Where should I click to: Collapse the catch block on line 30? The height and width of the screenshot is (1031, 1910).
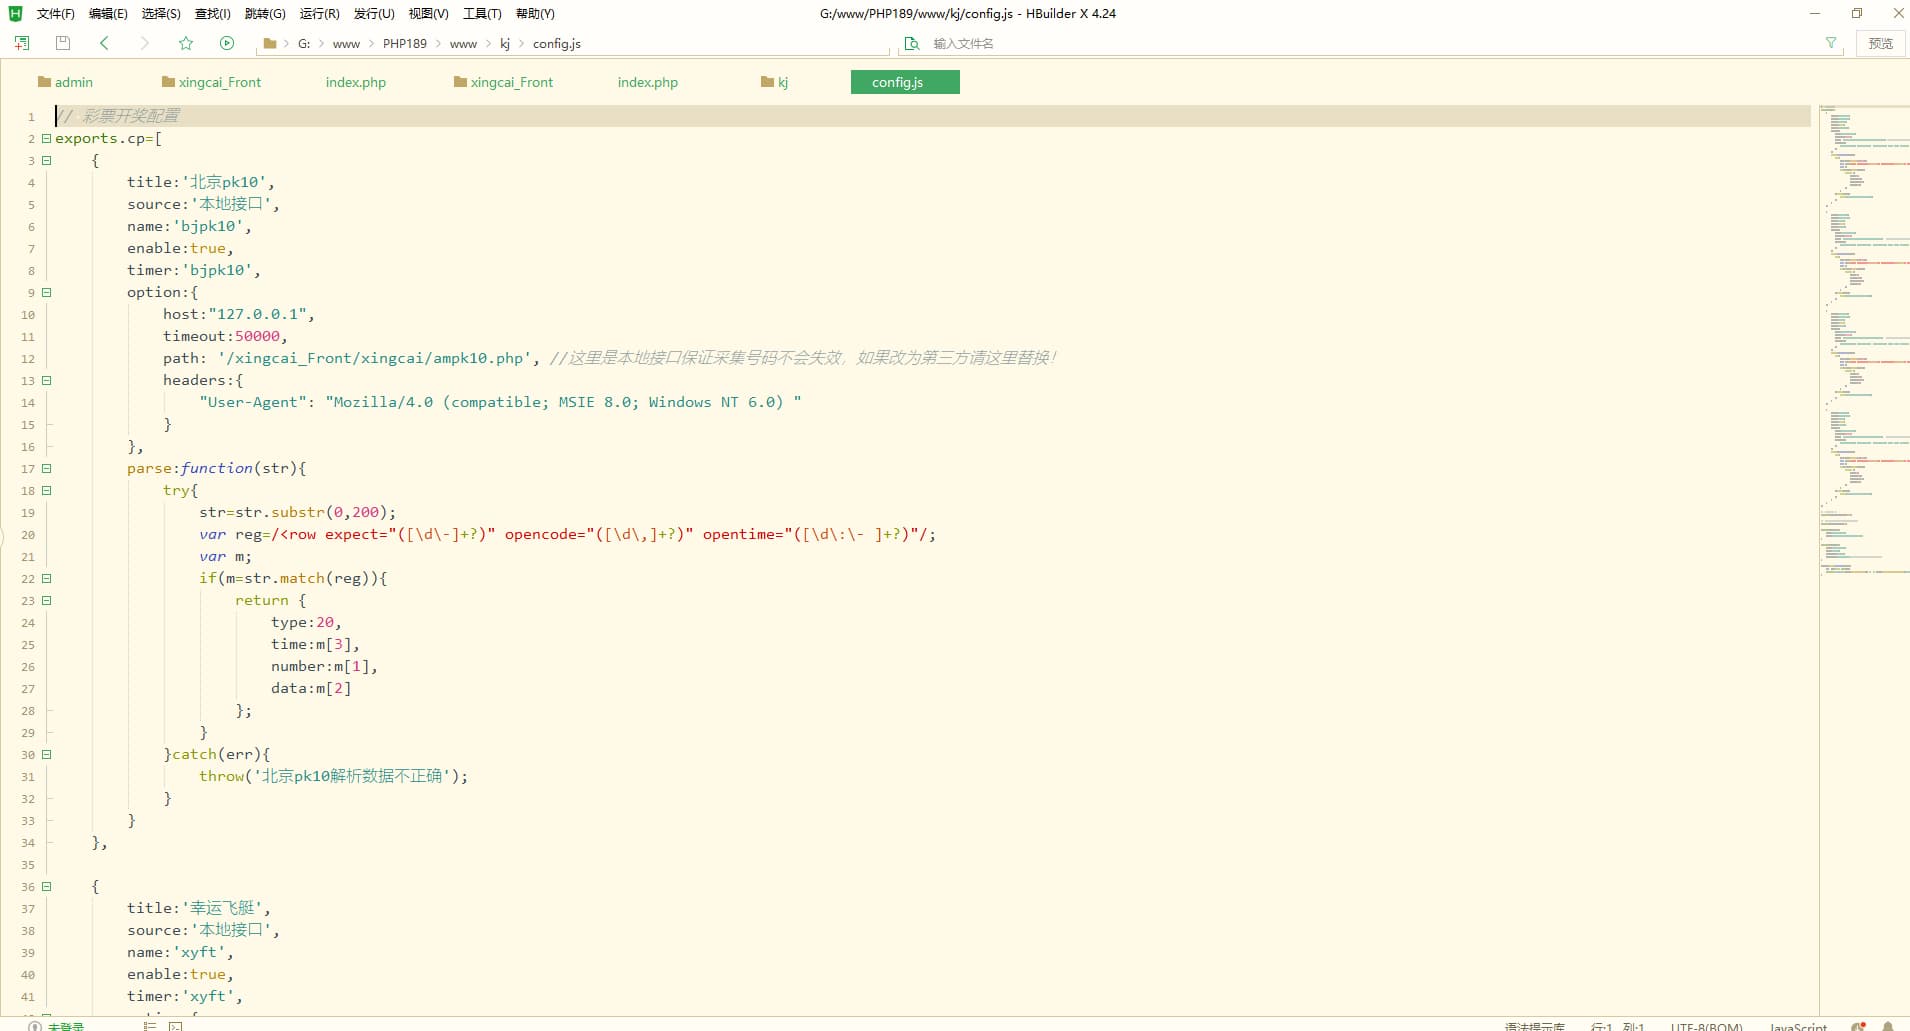click(x=46, y=755)
